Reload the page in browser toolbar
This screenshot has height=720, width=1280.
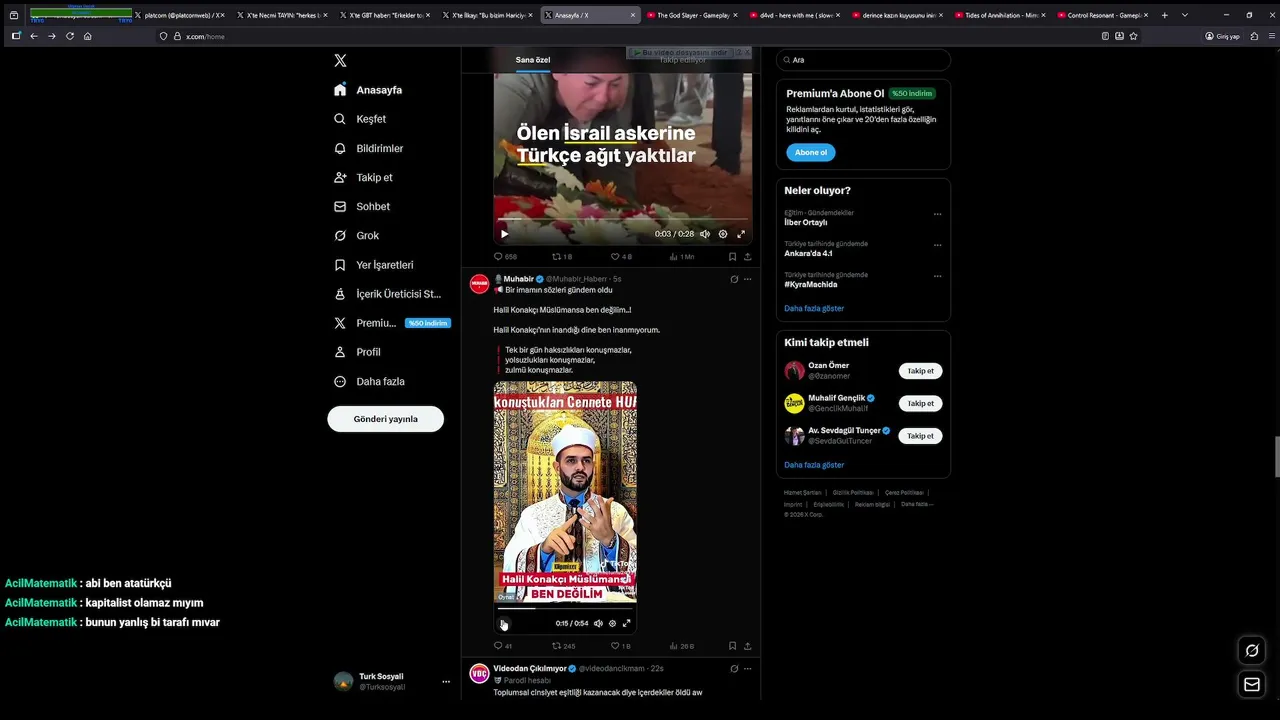click(70, 36)
